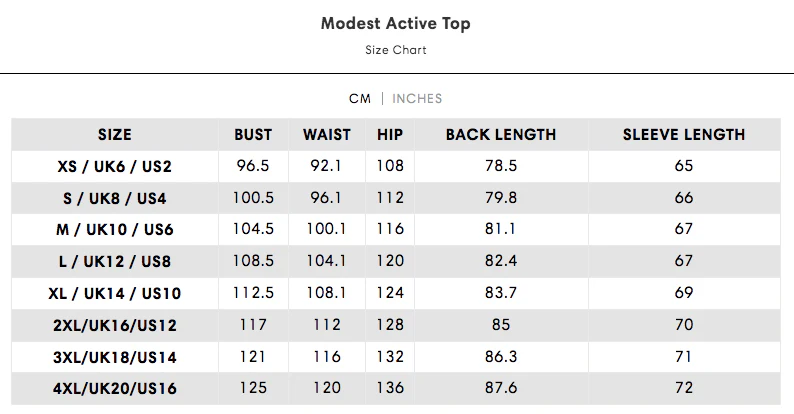The image size is (794, 414).
Task: Click the WAIST column header
Action: click(x=327, y=135)
